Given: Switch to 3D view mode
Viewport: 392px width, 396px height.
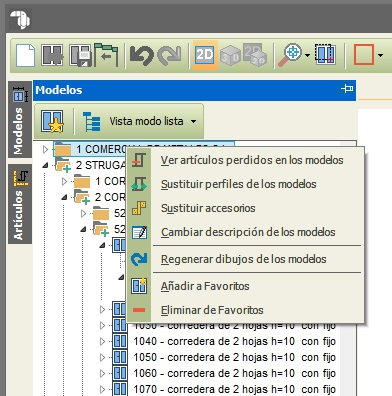Looking at the screenshot, I should click(230, 56).
